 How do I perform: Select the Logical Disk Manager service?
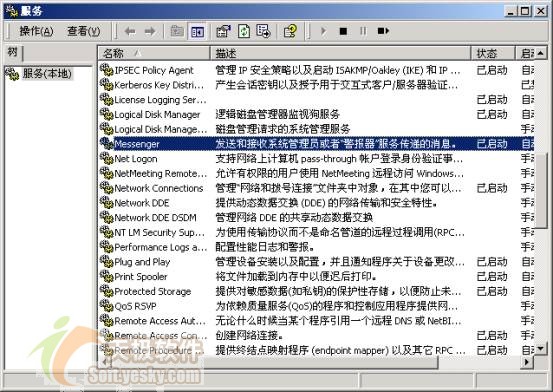(157, 115)
